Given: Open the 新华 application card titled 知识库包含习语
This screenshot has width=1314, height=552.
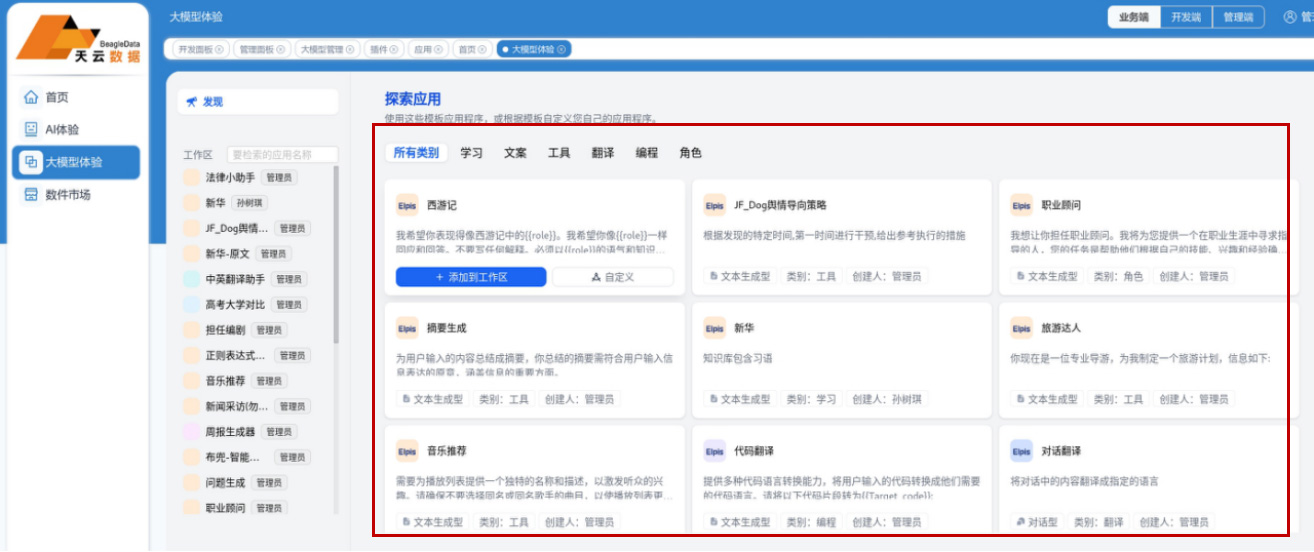Looking at the screenshot, I should 841,360.
